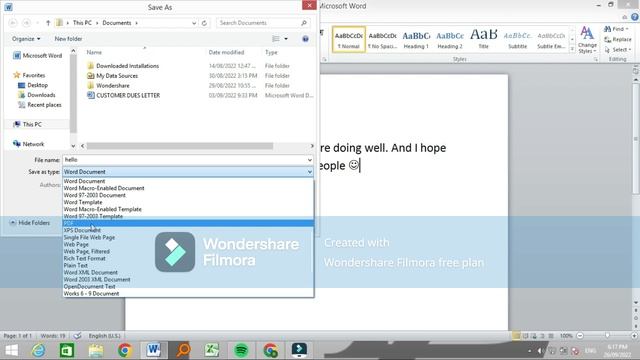Apply Title style

coord(484,40)
